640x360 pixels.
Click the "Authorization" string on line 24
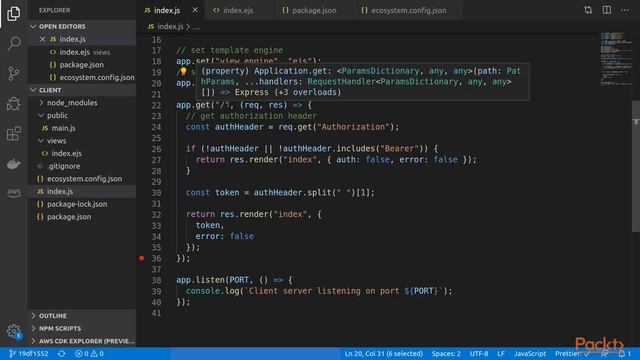point(353,127)
